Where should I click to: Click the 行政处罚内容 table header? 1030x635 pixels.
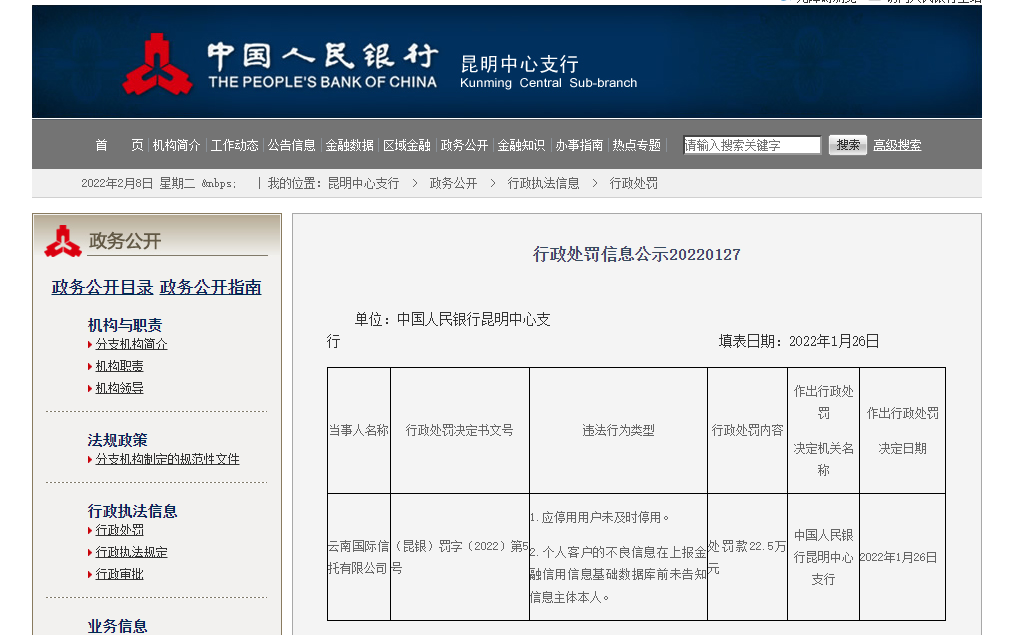[748, 430]
